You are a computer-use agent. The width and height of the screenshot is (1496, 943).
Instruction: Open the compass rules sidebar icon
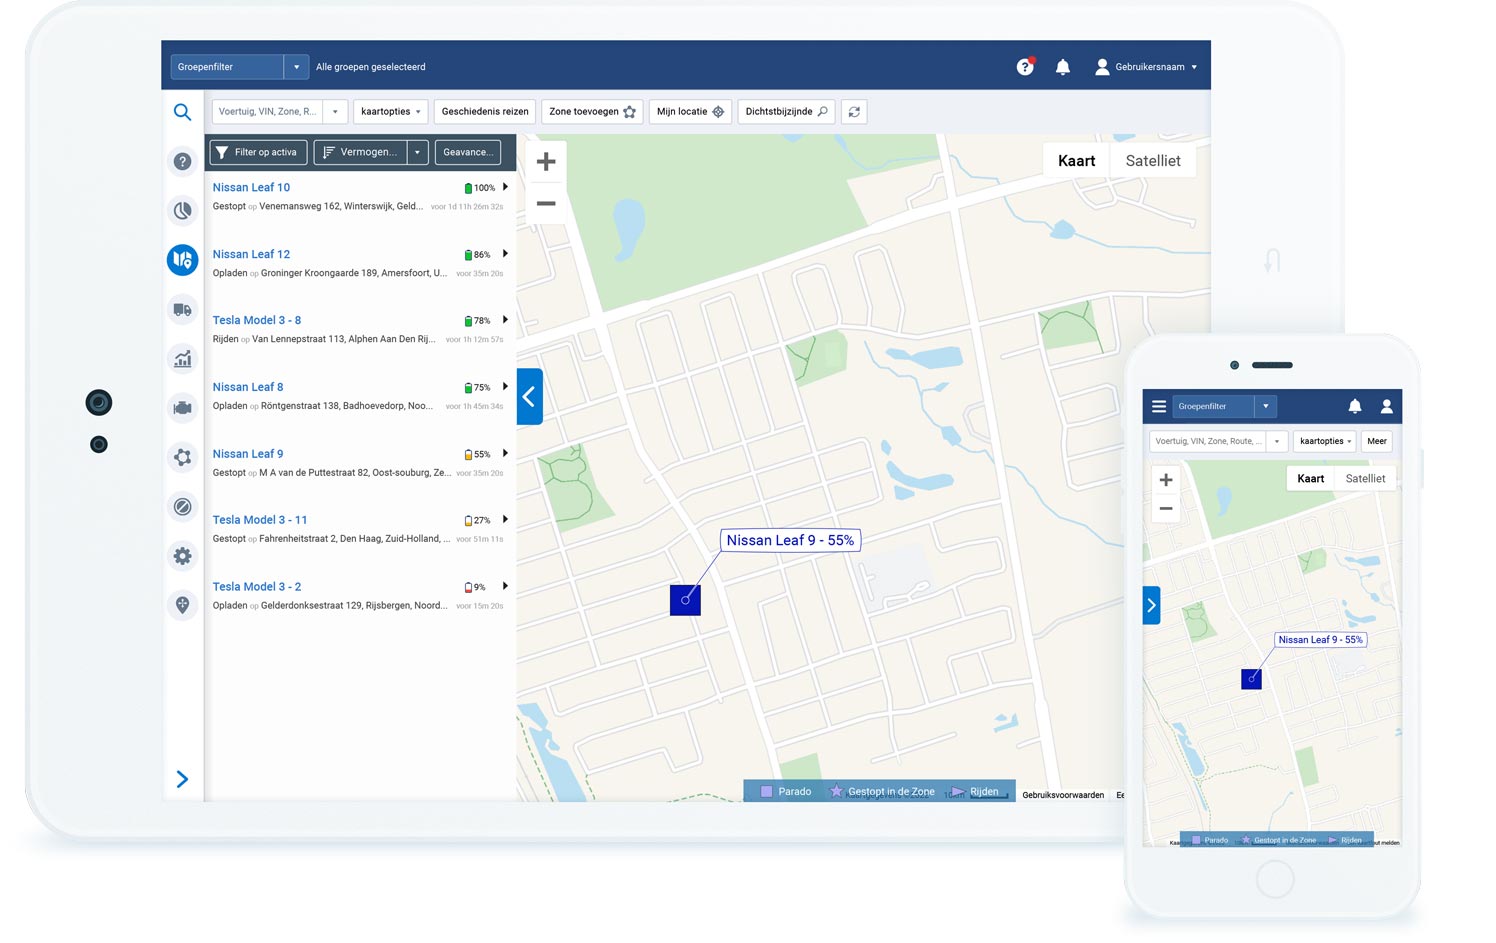[x=182, y=507]
